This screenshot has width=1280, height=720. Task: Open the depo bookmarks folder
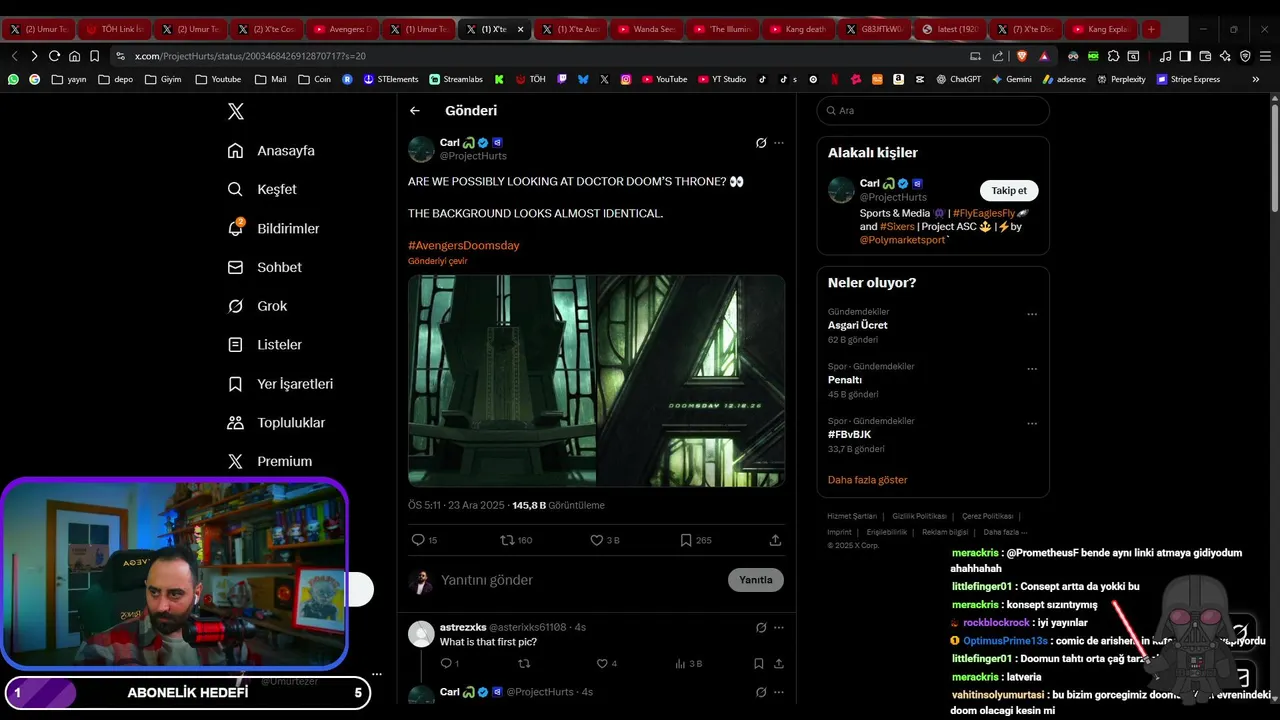116,79
